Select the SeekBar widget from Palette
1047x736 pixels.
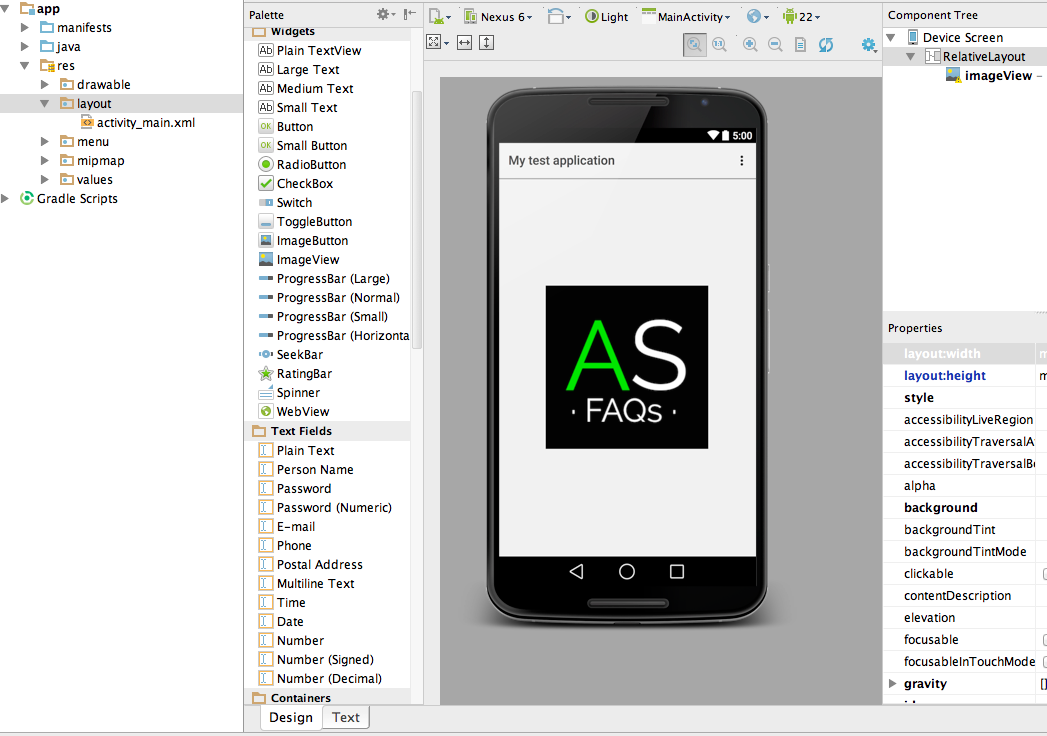pyautogui.click(x=296, y=354)
